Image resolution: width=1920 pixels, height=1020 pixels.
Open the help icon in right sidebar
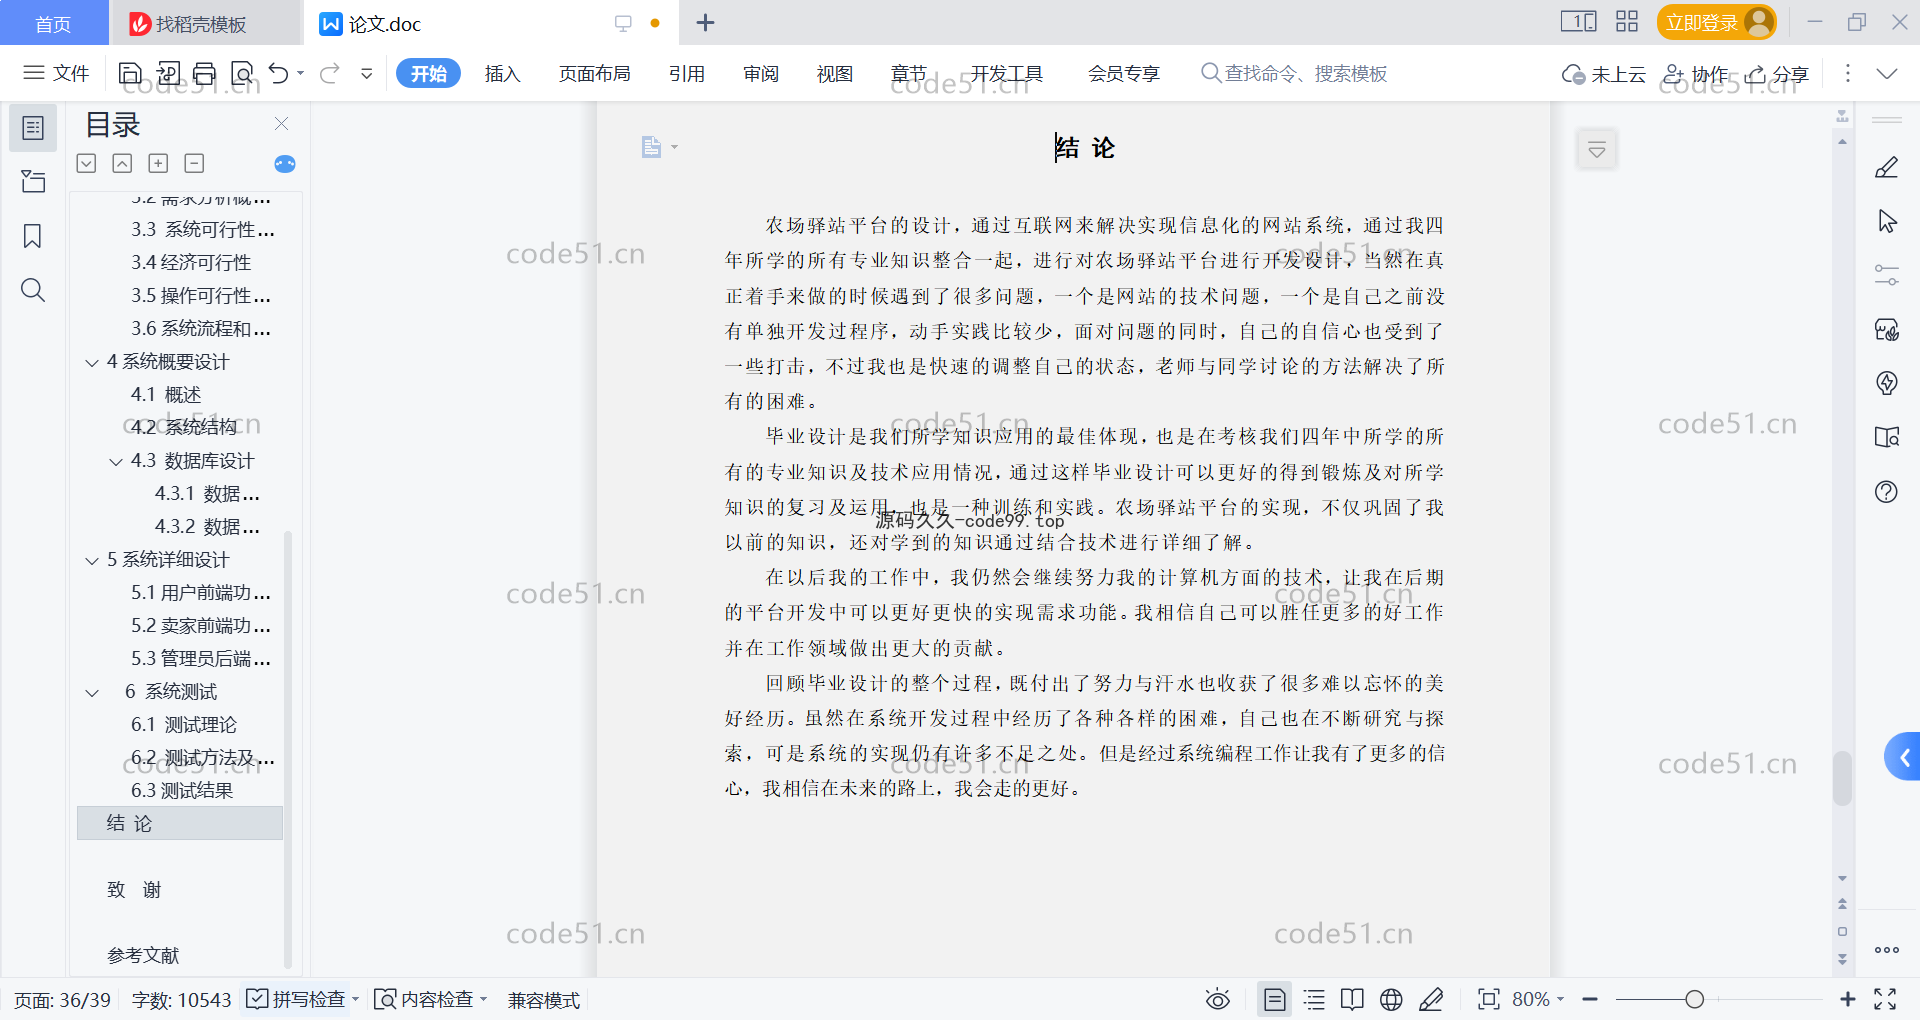point(1887,492)
